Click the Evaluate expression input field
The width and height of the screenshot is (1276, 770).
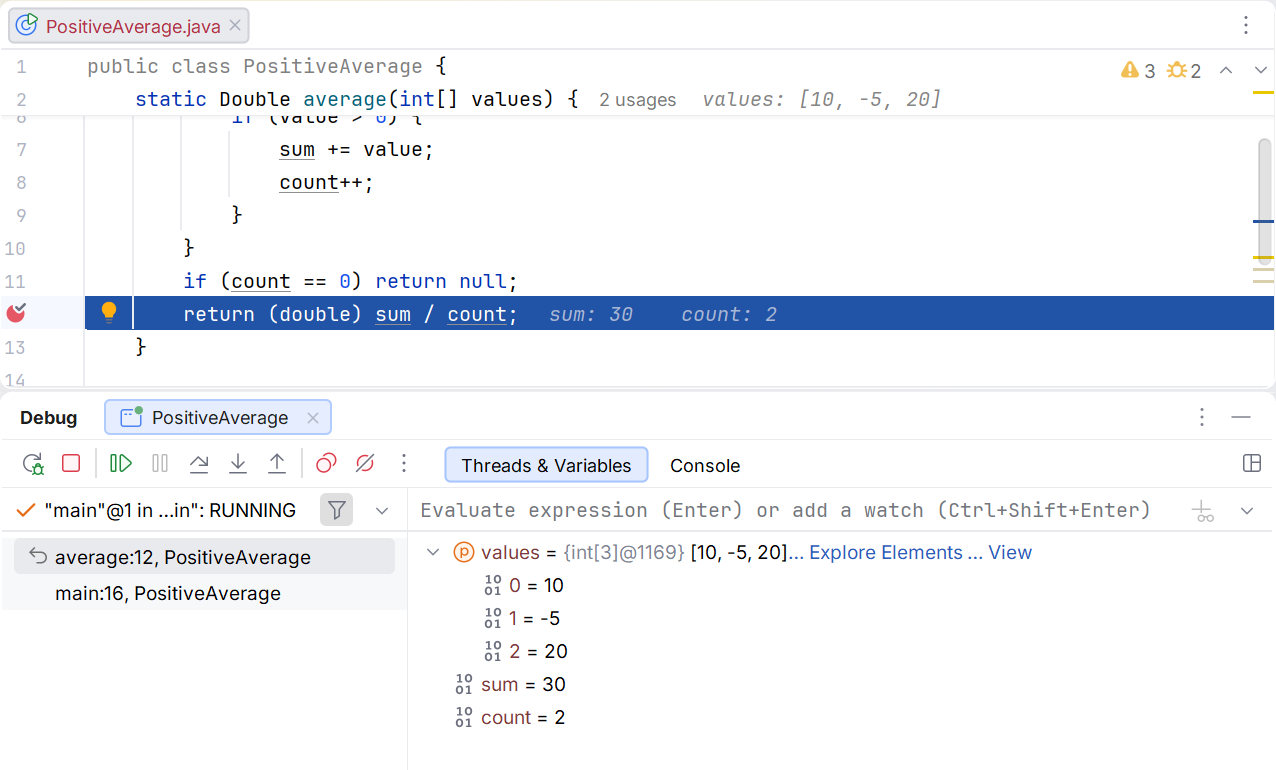tap(785, 510)
